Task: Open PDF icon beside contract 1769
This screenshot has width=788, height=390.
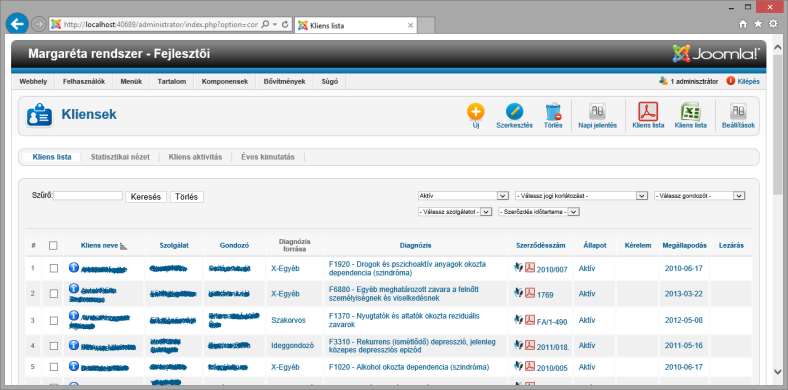Action: point(530,293)
